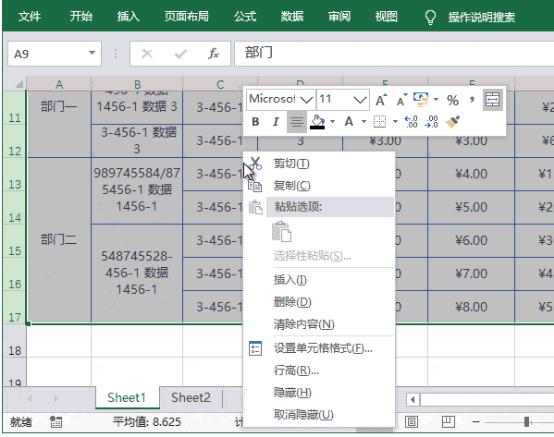Open the font color dropdown arrow
The image size is (554, 437).
364,122
